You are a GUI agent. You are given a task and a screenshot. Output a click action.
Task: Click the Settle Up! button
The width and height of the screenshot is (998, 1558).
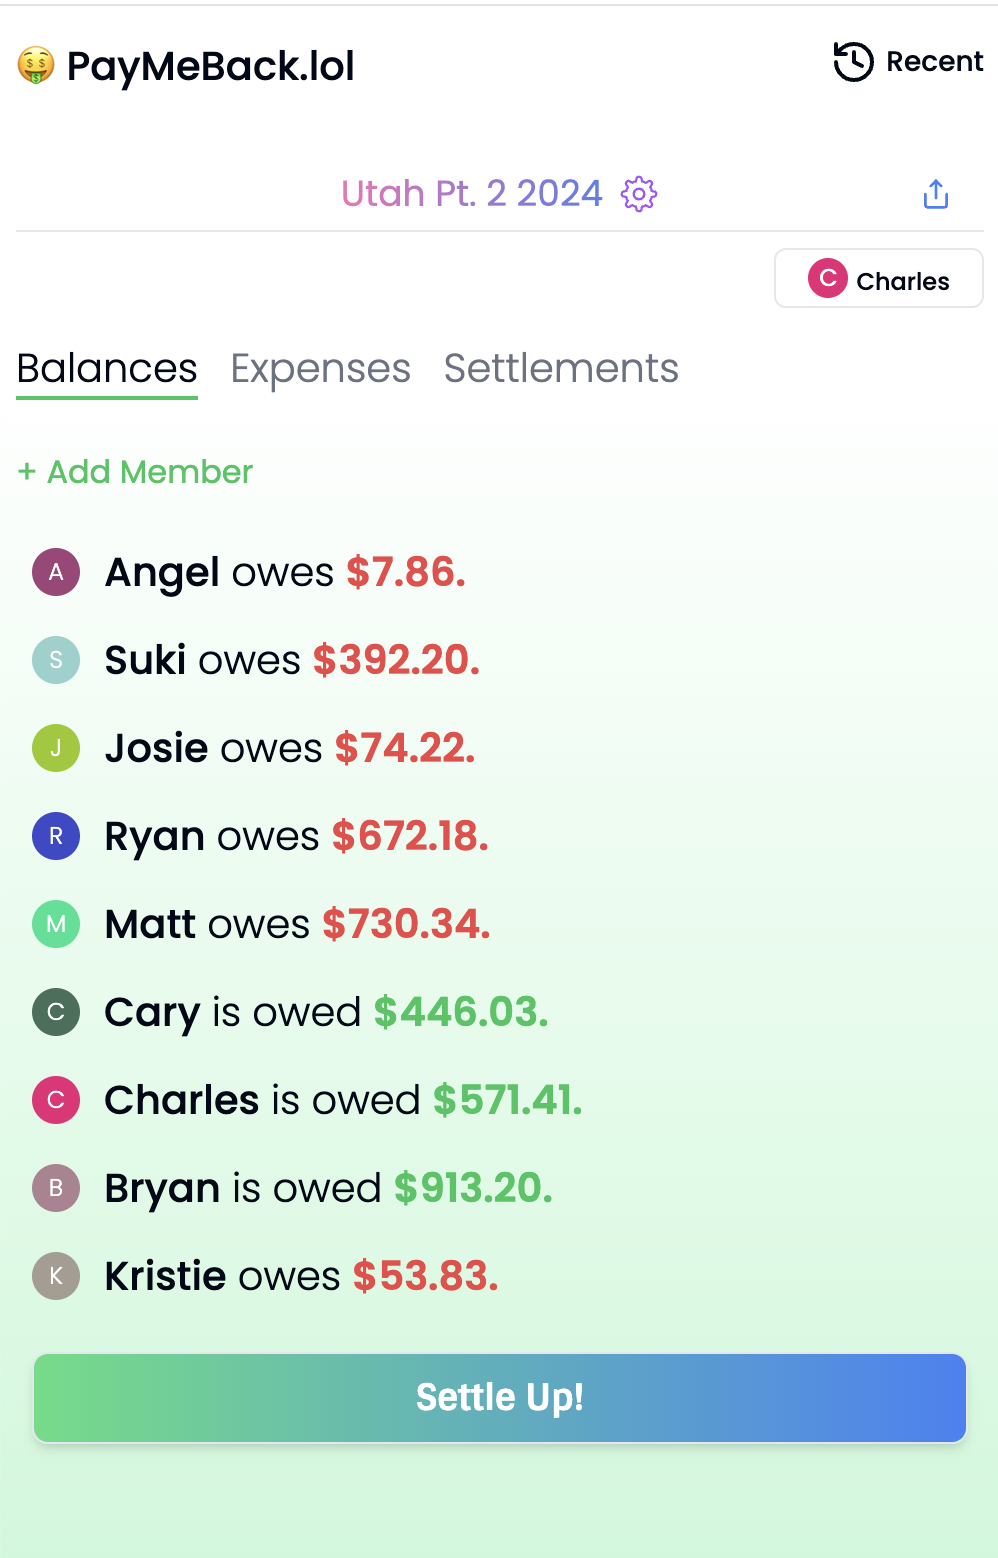point(500,1398)
